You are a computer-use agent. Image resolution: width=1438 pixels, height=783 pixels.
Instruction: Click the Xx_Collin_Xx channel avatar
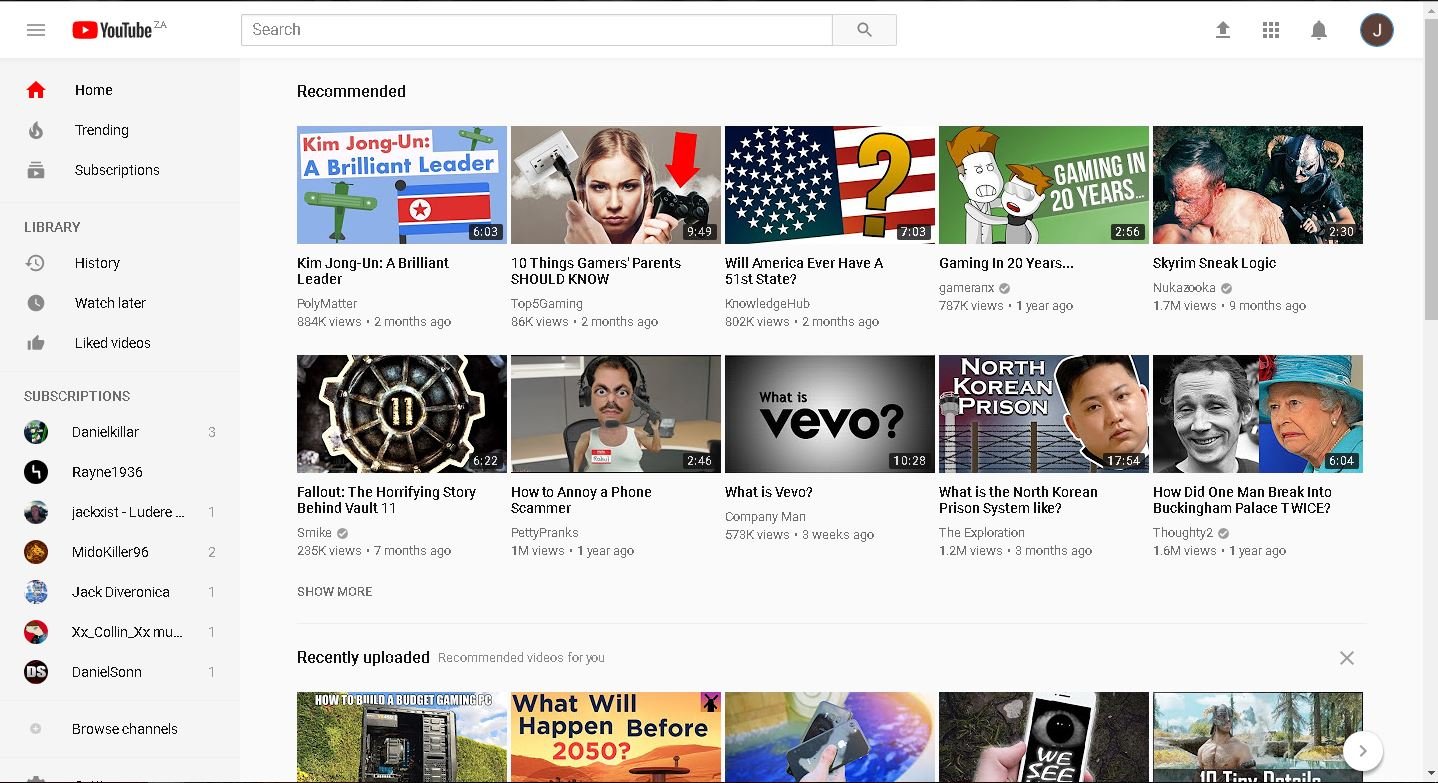pos(36,632)
